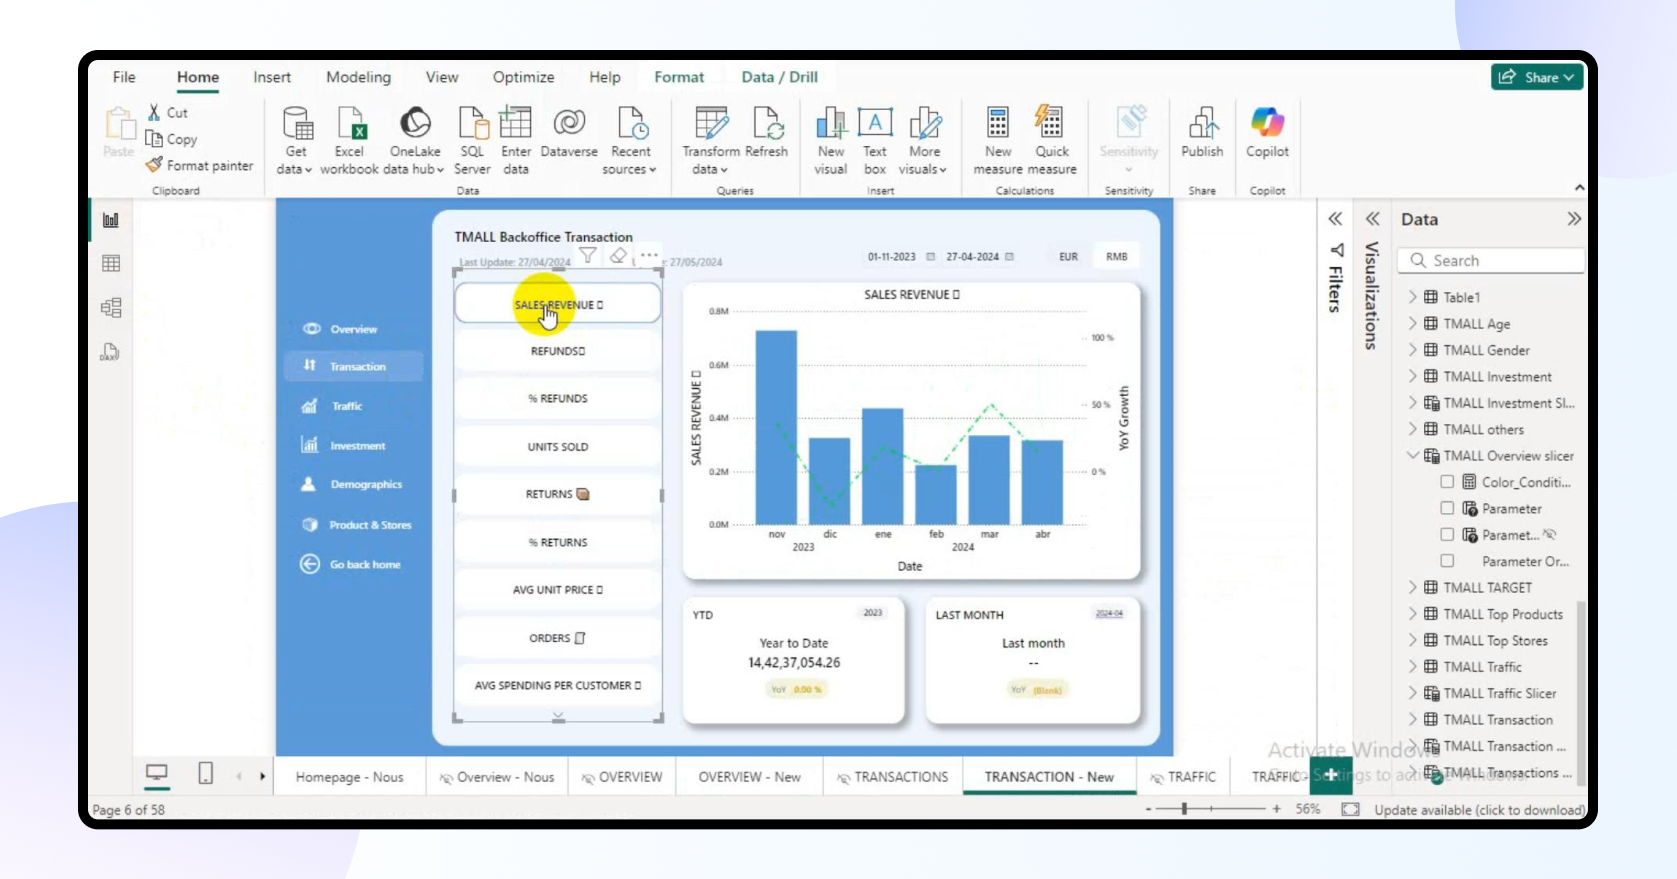Import from Excel workbook
Screen dimensions: 1677x879
point(350,140)
